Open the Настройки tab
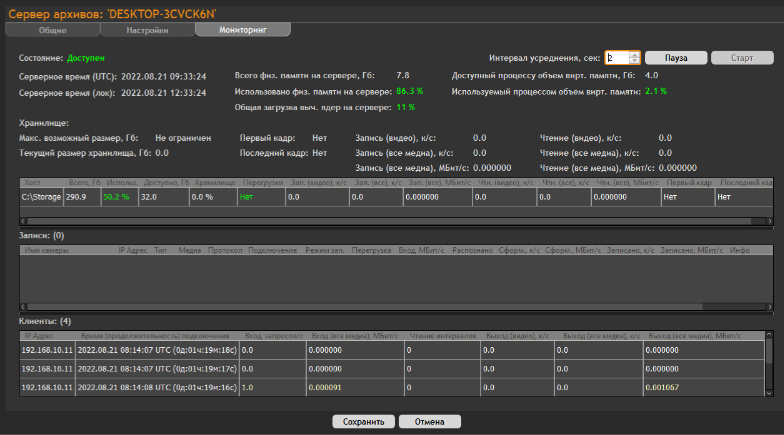 tap(147, 31)
